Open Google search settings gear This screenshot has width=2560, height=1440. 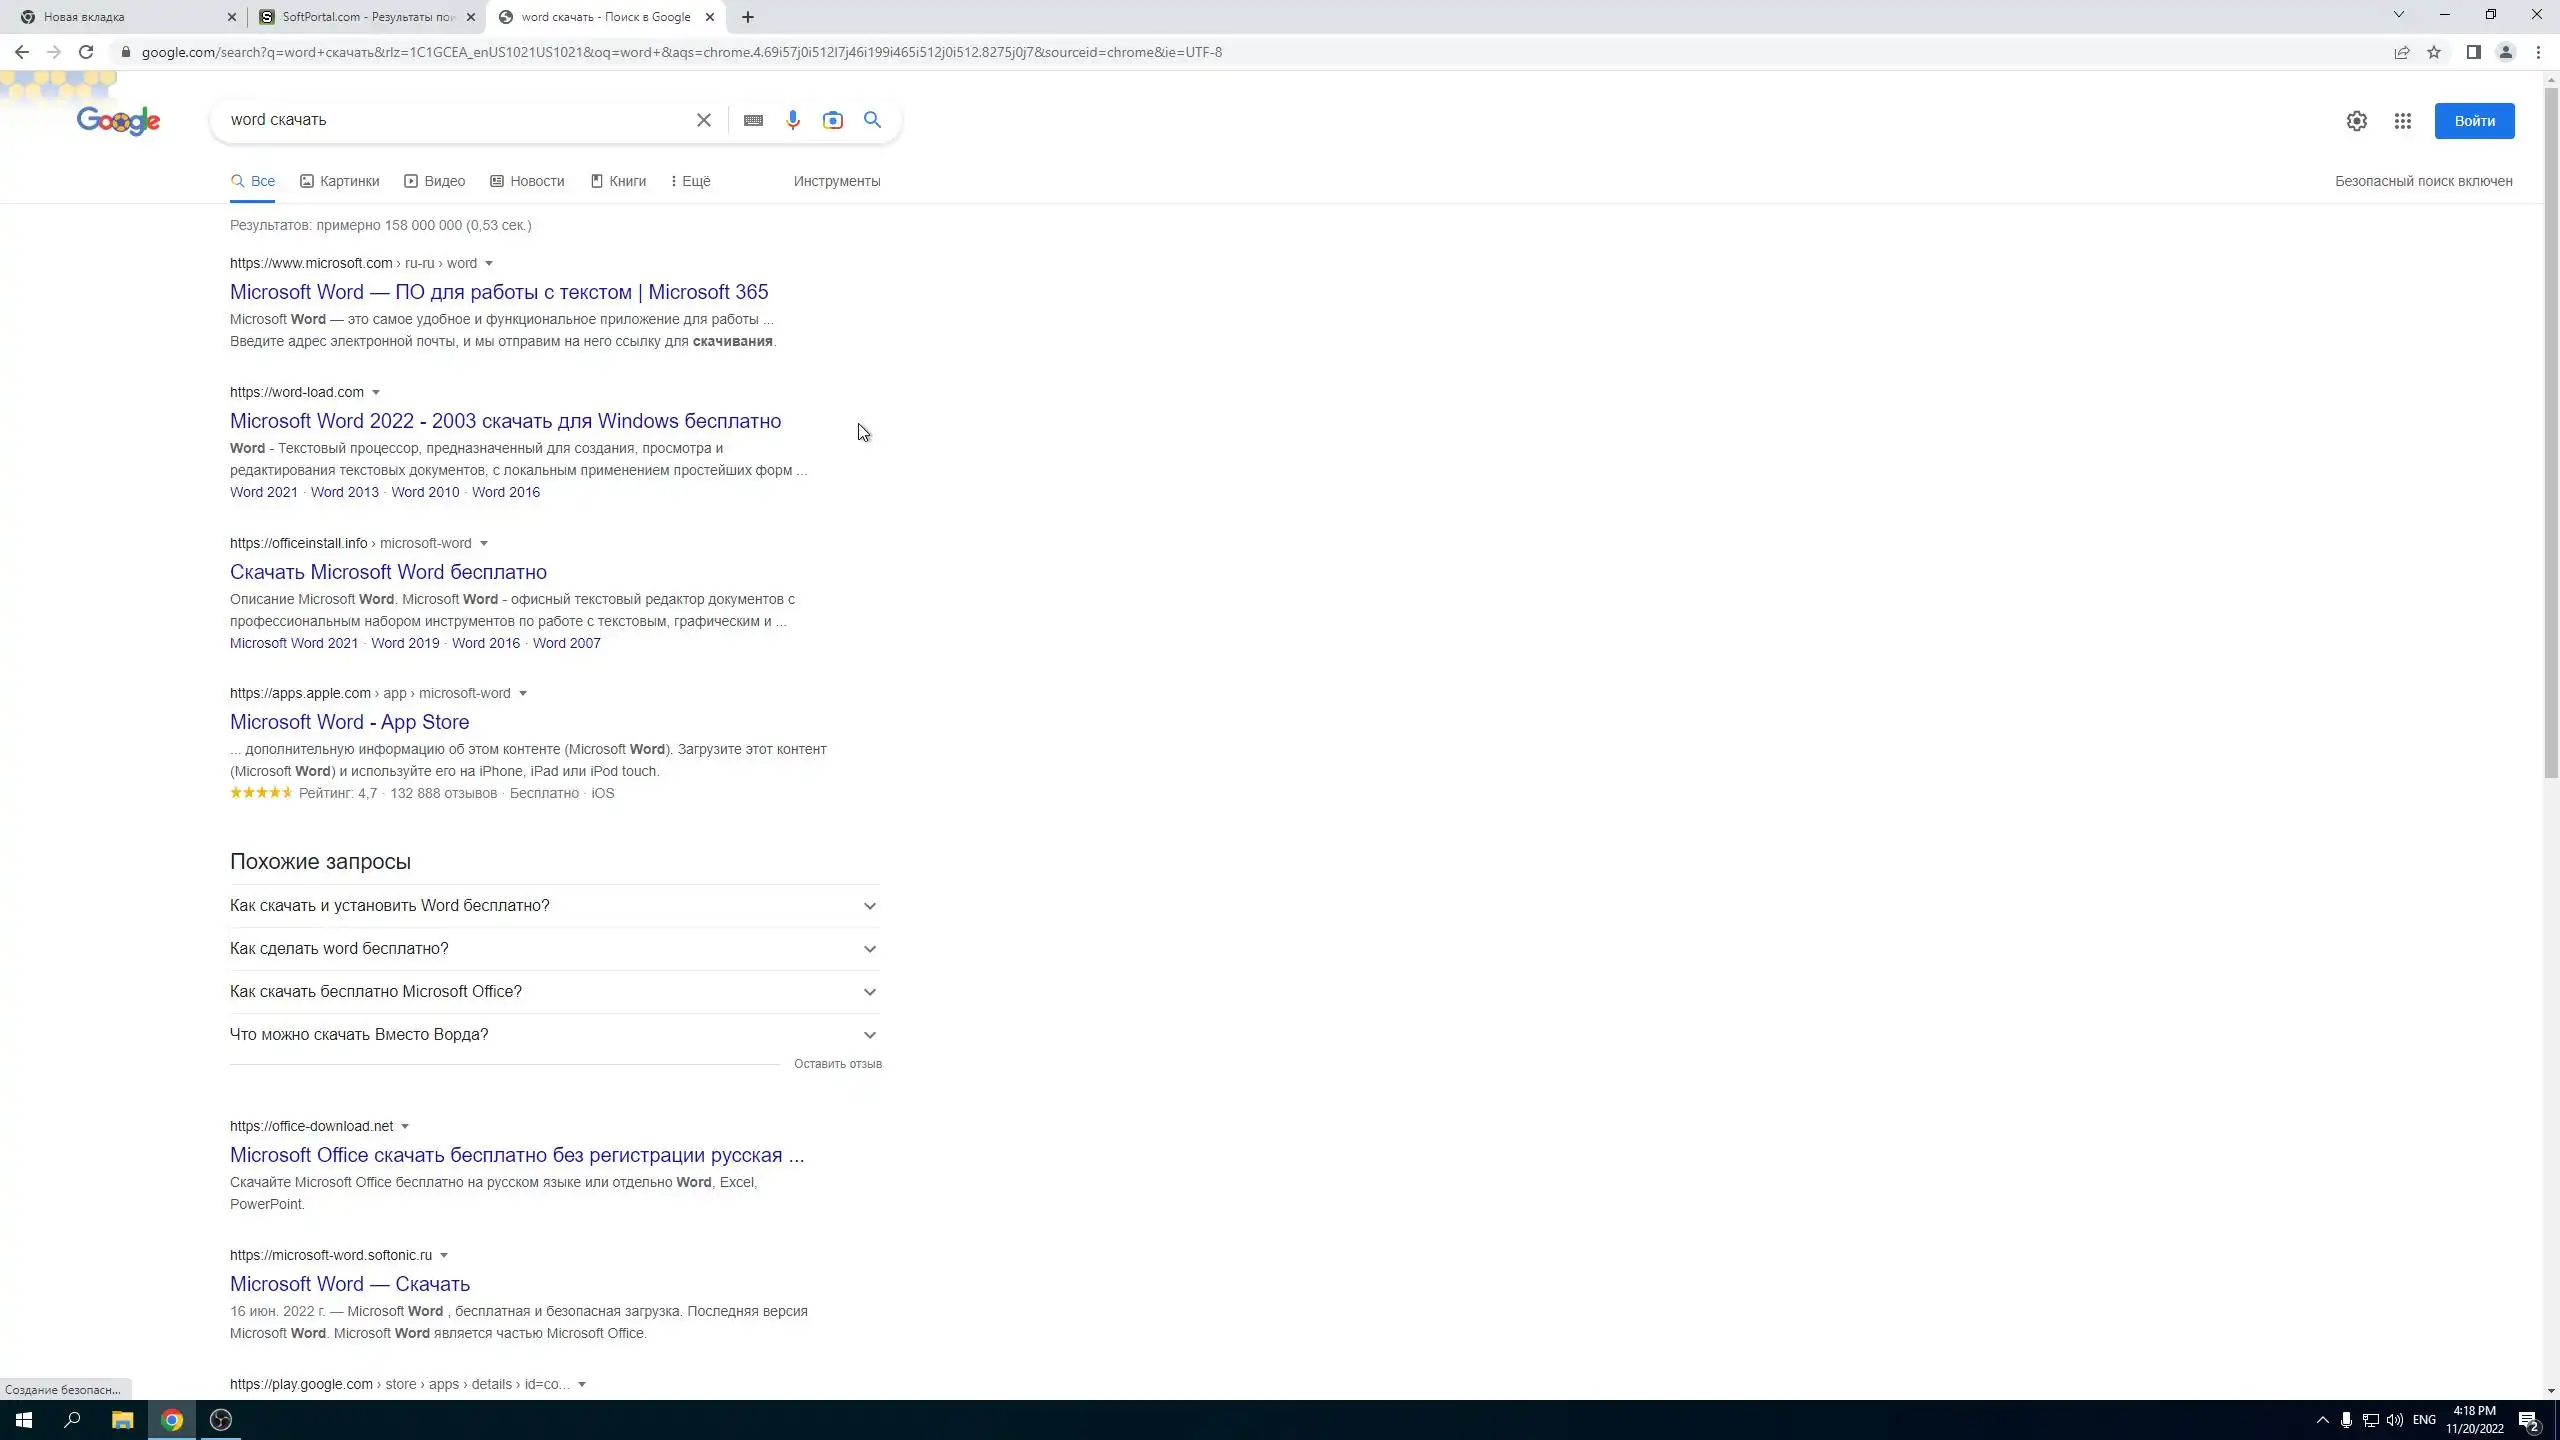2356,121
